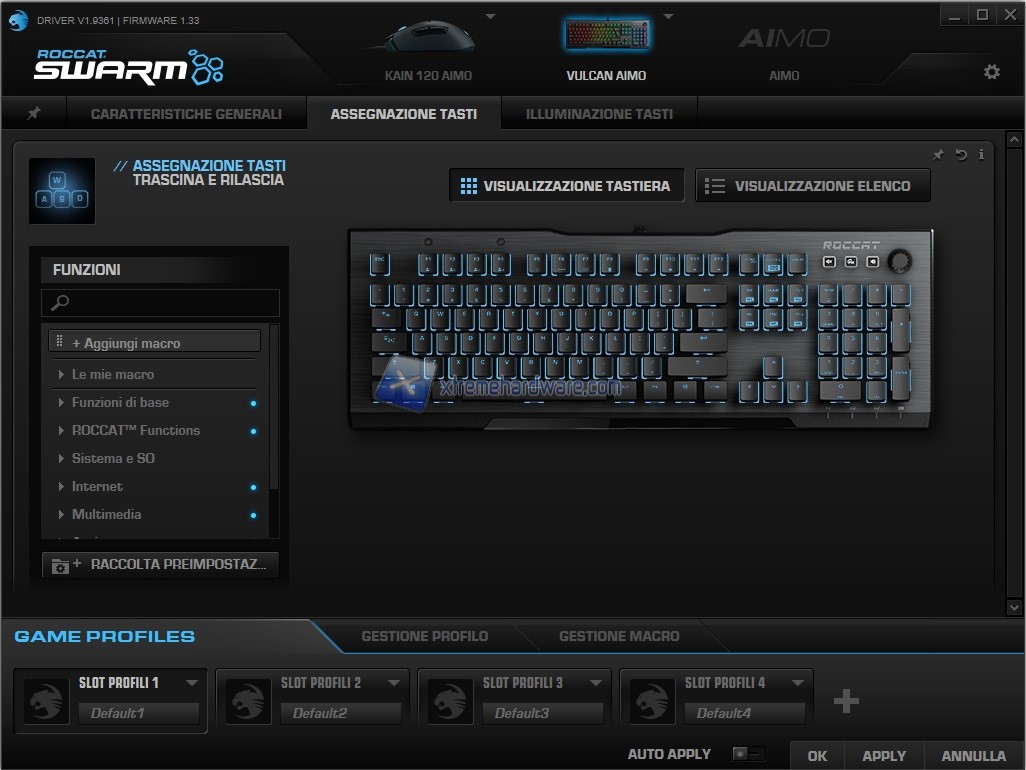Image resolution: width=1026 pixels, height=770 pixels.
Task: Click the functions list vertical scrollbar
Action: pos(275,420)
